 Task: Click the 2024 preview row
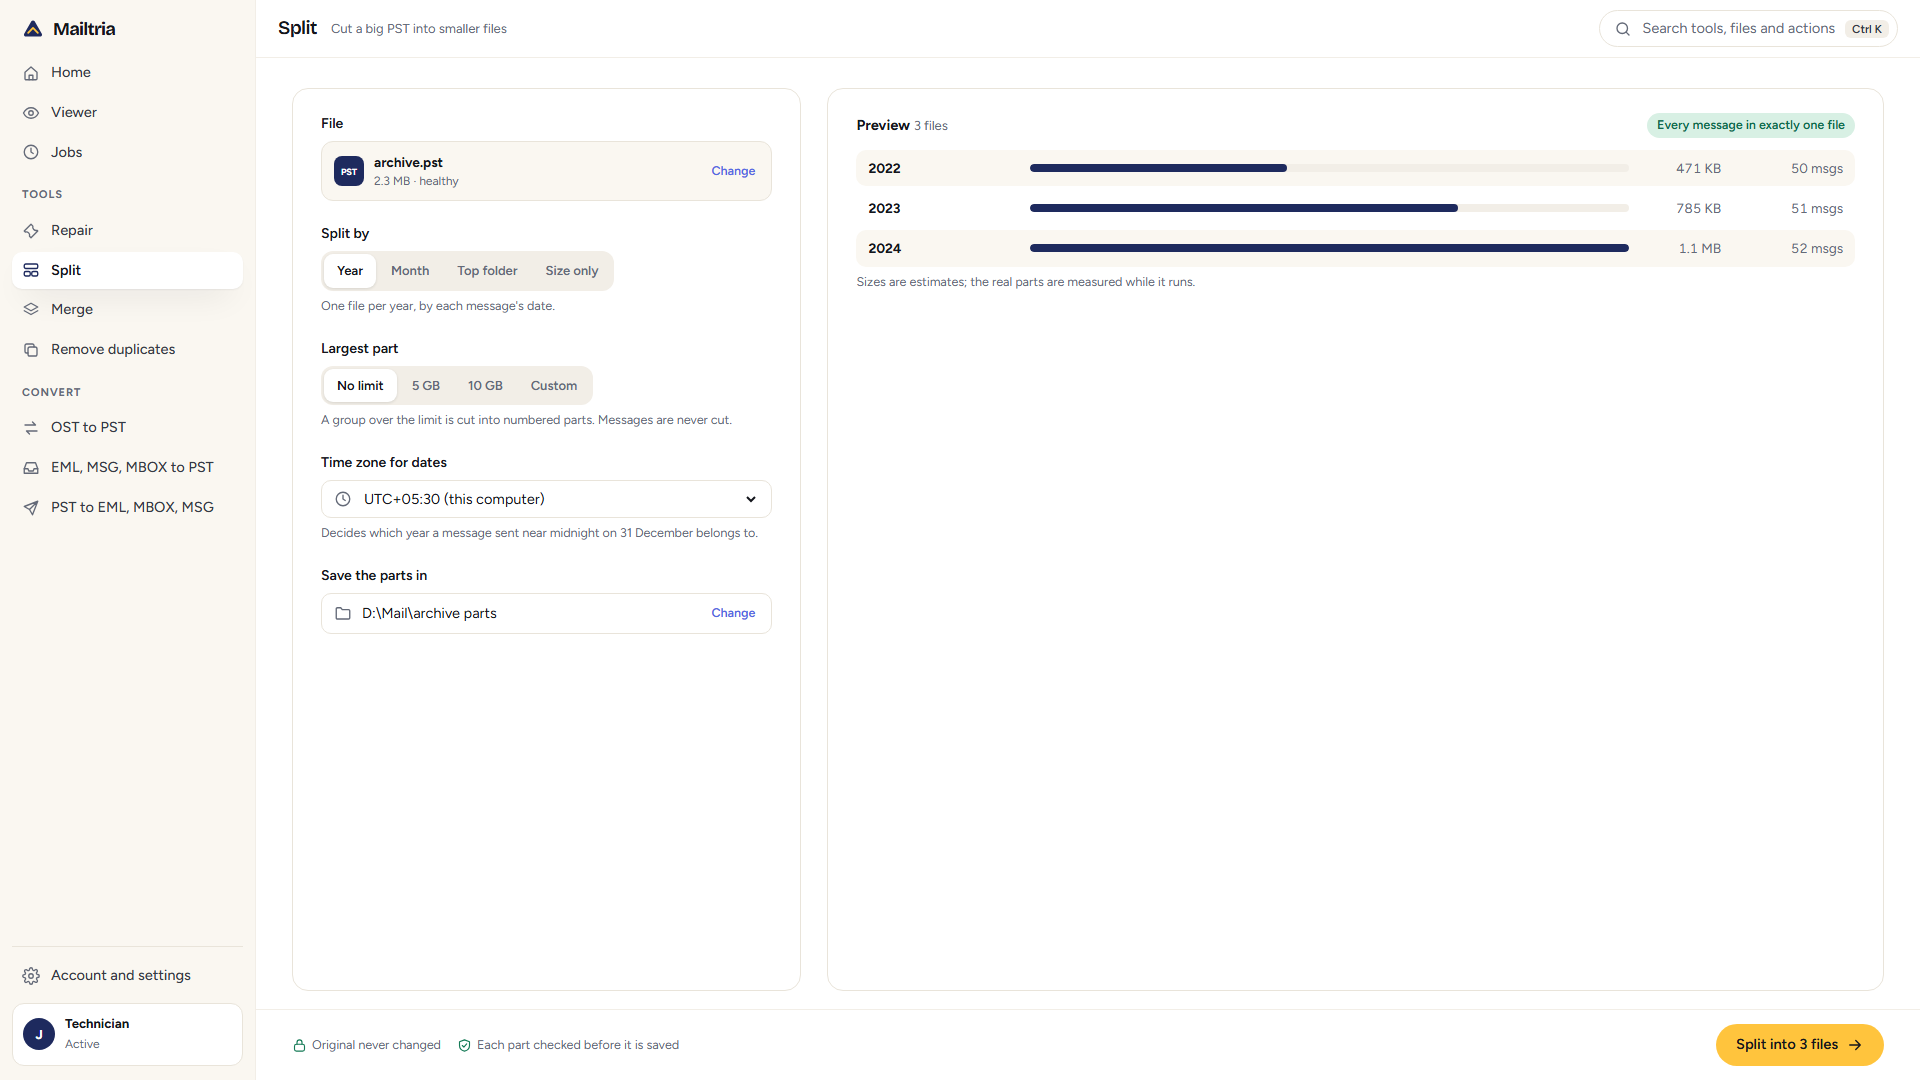[1355, 249]
